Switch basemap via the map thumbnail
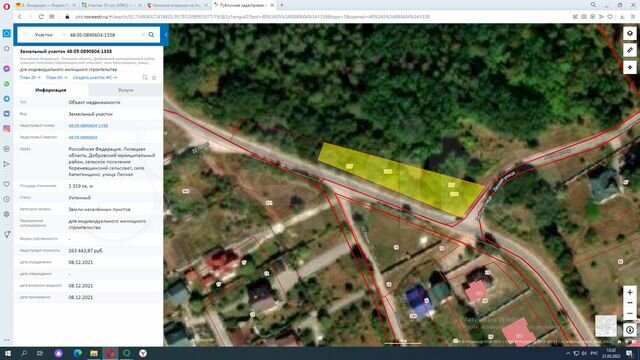 tap(606, 325)
